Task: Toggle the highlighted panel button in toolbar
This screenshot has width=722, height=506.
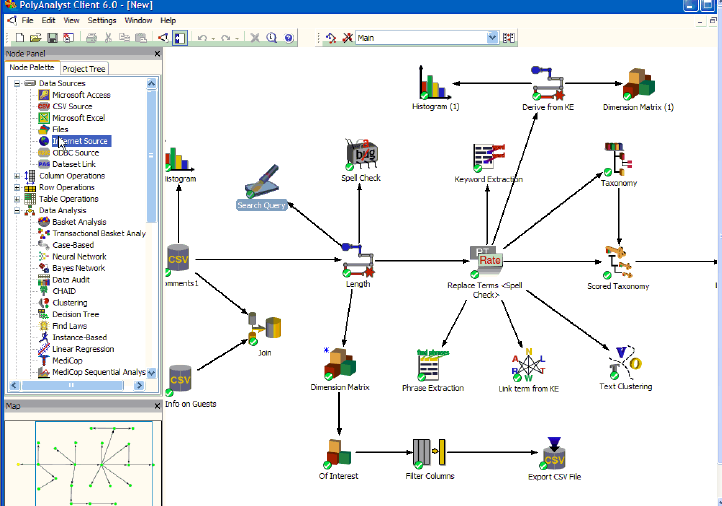Action: 179,38
